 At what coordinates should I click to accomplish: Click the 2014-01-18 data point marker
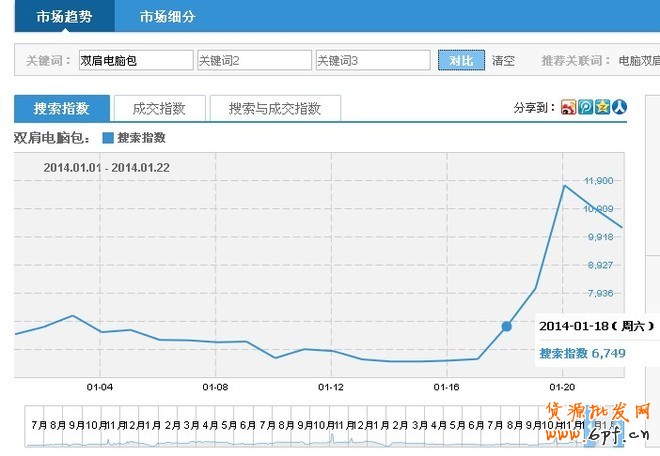(506, 326)
